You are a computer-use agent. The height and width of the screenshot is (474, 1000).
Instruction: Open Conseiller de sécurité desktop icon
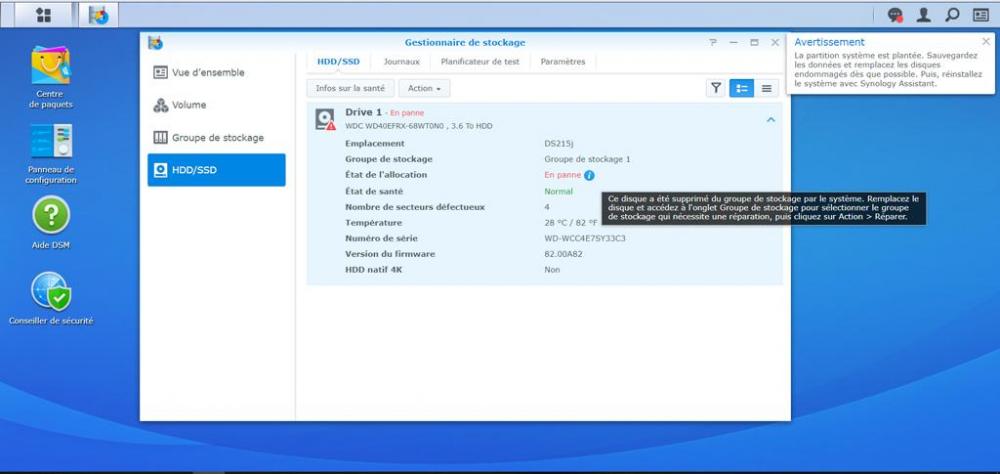point(51,291)
